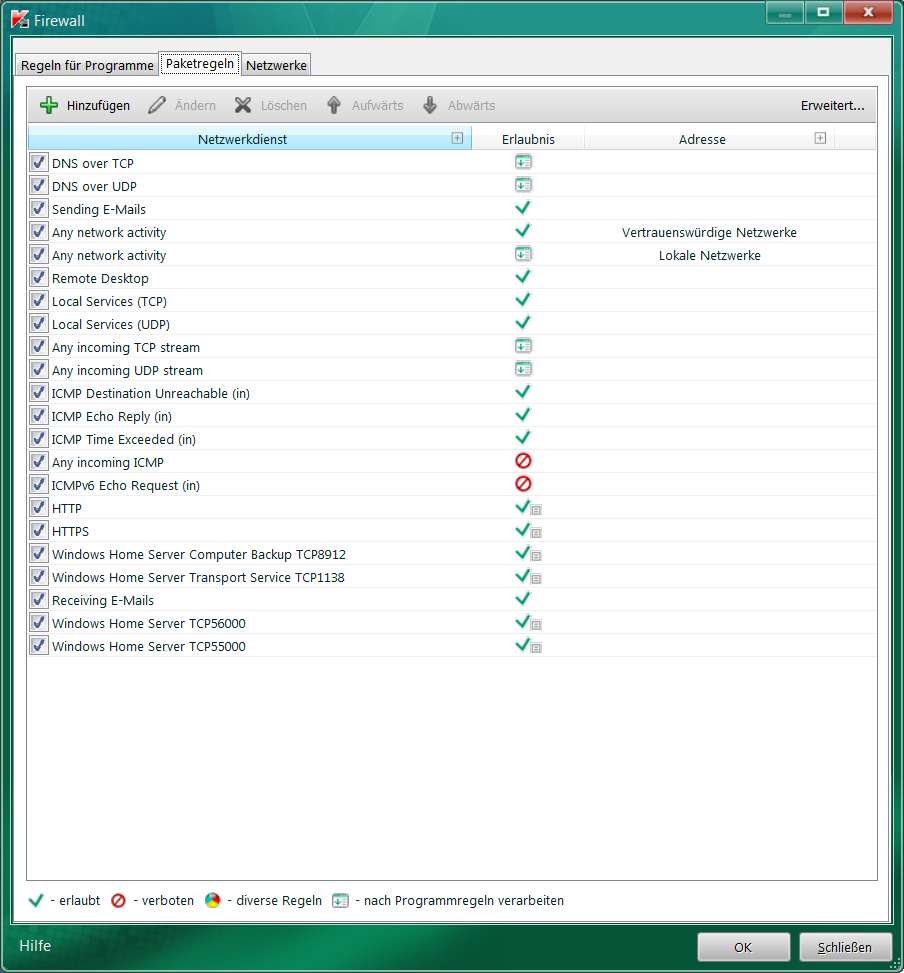Click allowed checkmark for ICMP Echo Reply
Screen dimensions: 904x973
click(x=523, y=415)
